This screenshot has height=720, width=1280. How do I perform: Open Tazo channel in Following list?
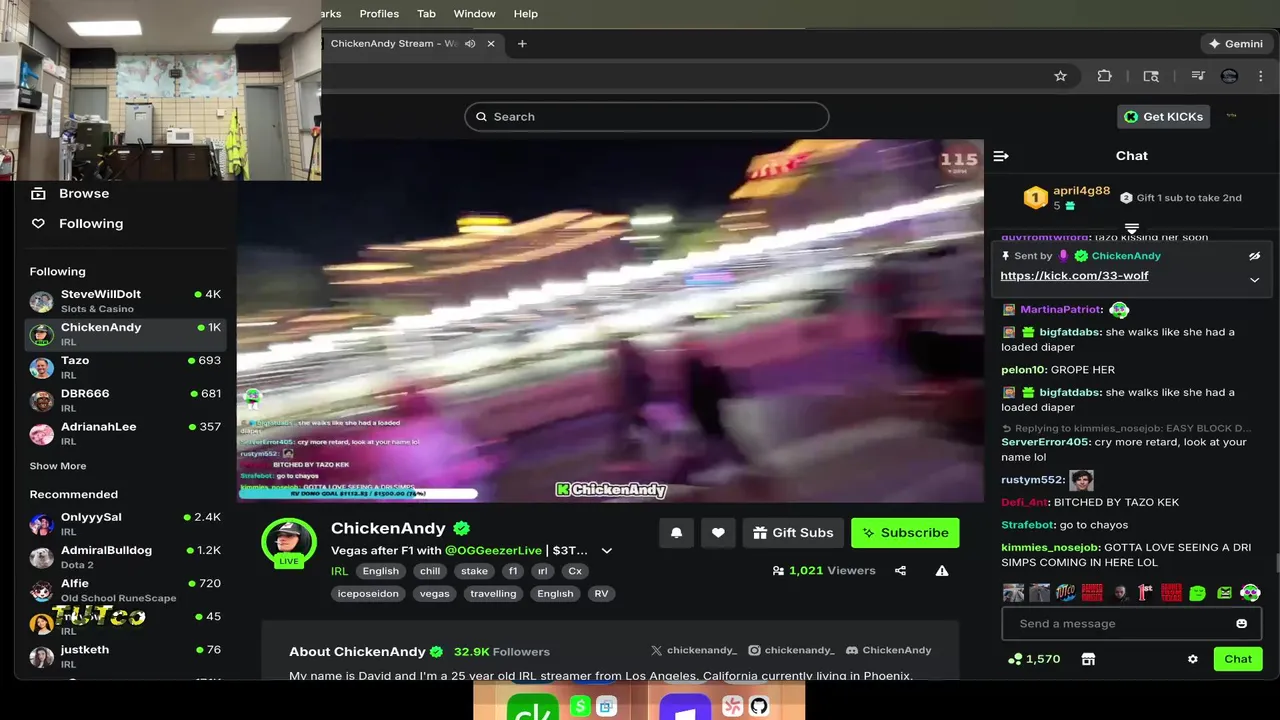125,367
